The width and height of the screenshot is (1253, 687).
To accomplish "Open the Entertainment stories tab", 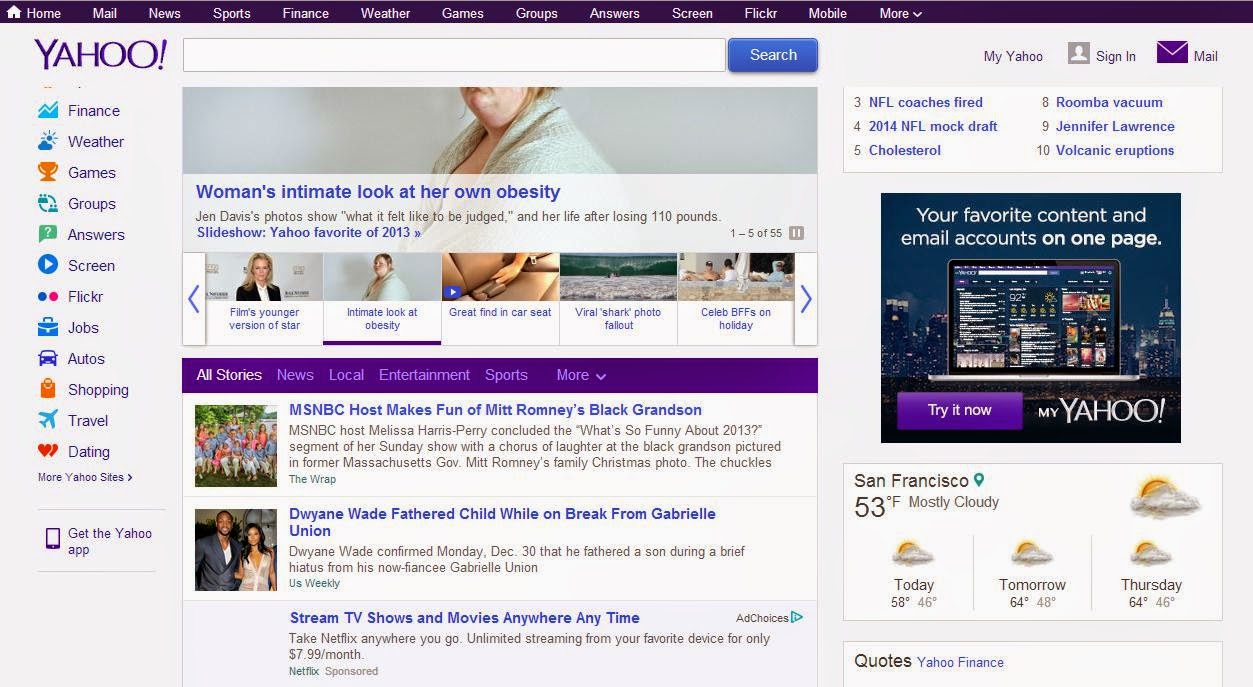I will point(424,375).
